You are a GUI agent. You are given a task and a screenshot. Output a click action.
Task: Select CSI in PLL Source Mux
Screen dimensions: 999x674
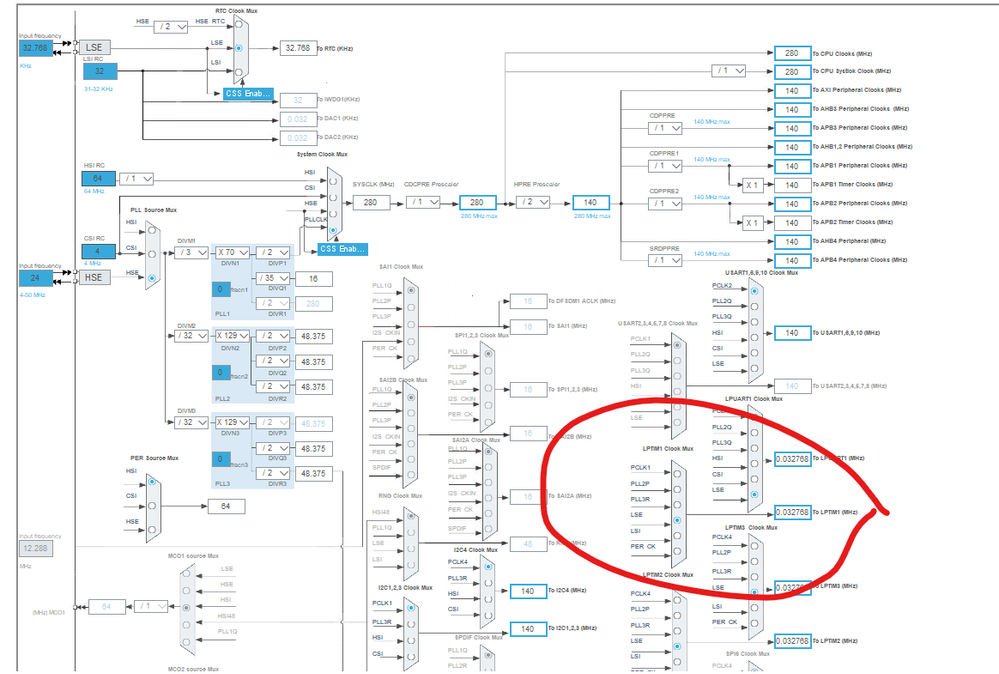152,254
